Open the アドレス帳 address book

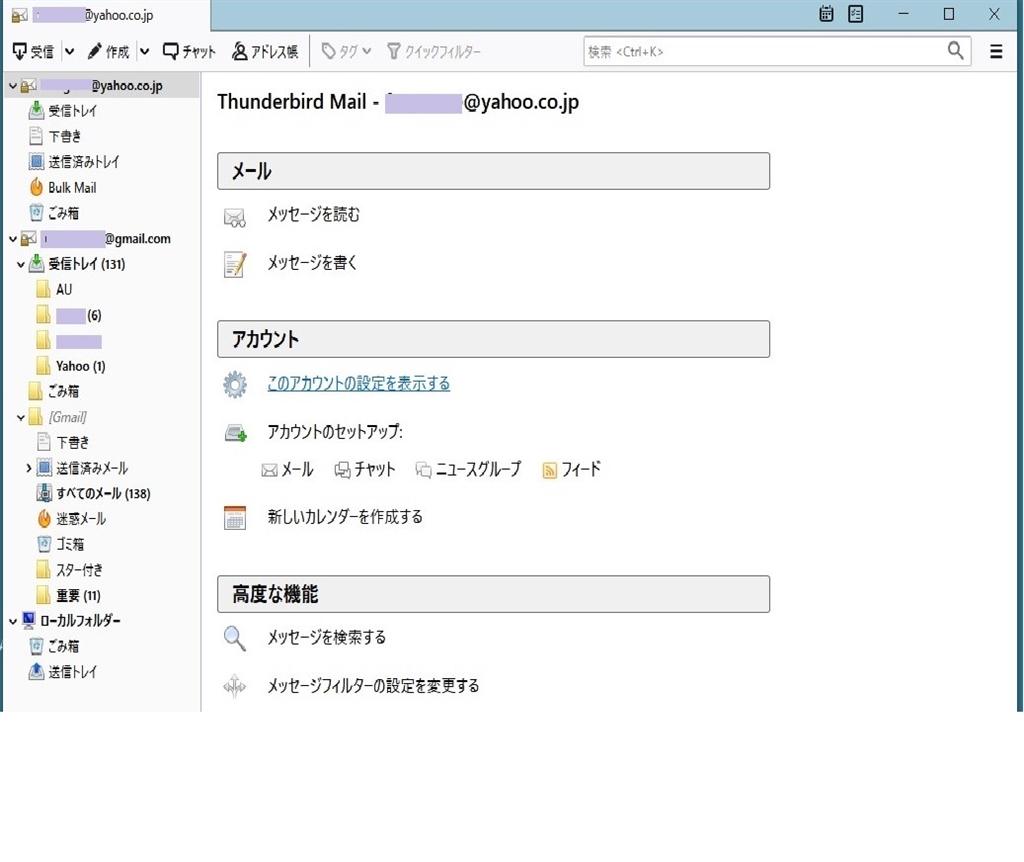265,52
